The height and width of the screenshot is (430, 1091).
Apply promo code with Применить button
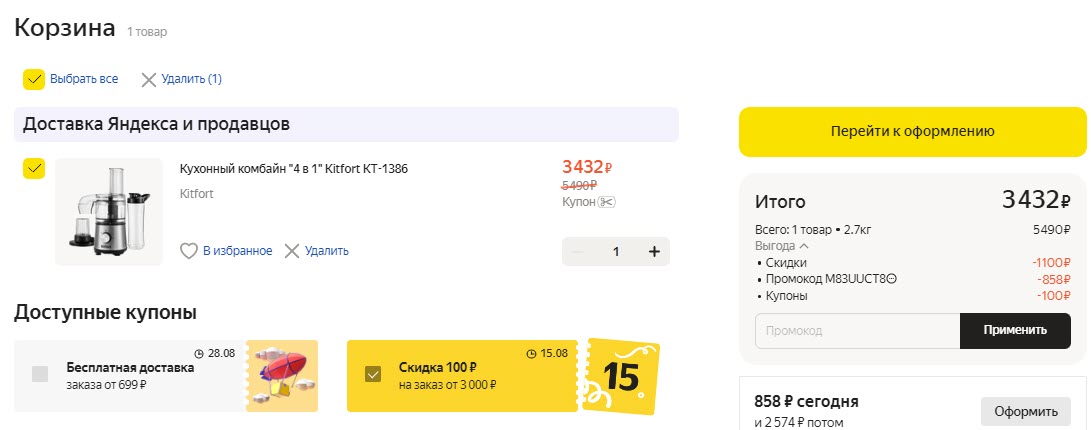[x=1014, y=330]
